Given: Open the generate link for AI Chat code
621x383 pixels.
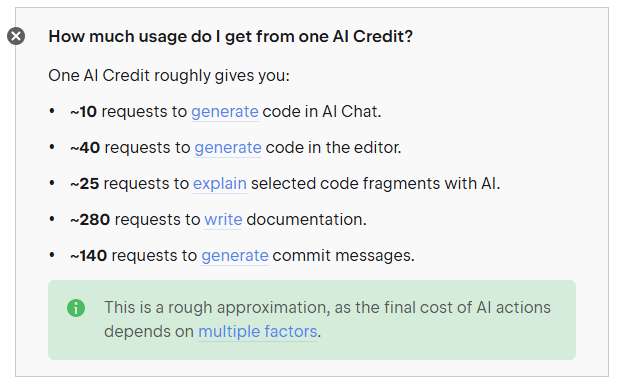Looking at the screenshot, I should tap(225, 112).
